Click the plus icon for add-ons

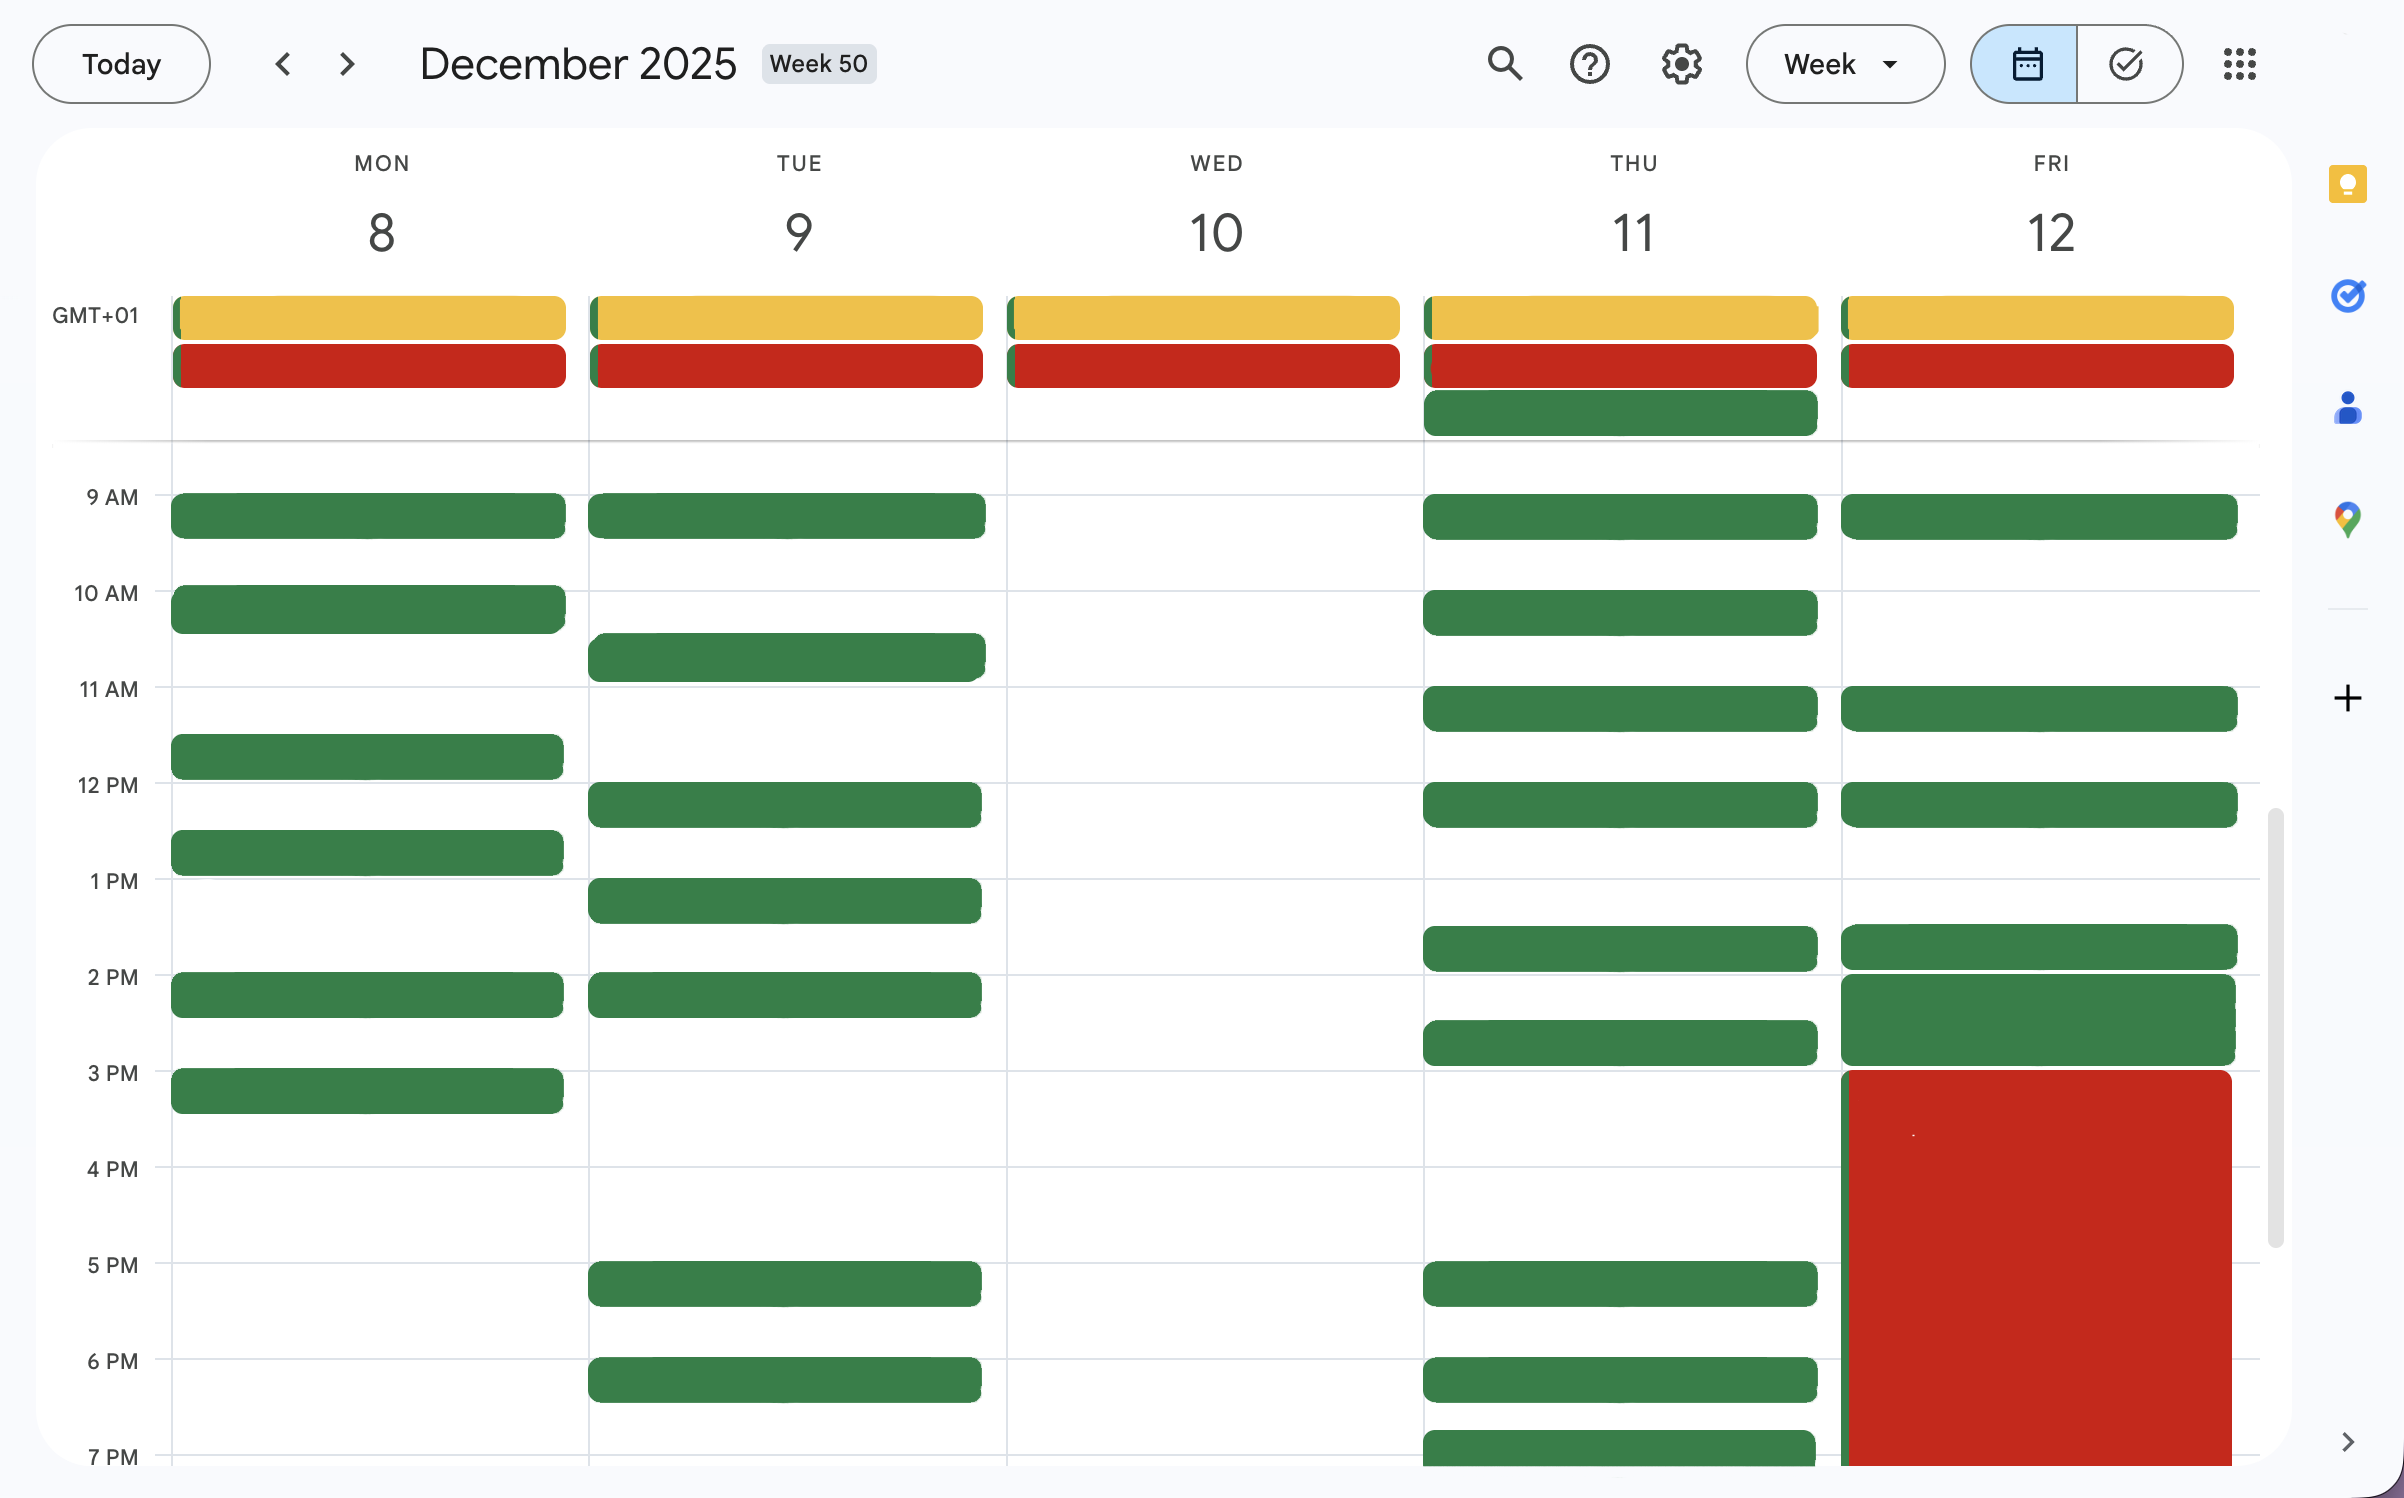[2347, 697]
